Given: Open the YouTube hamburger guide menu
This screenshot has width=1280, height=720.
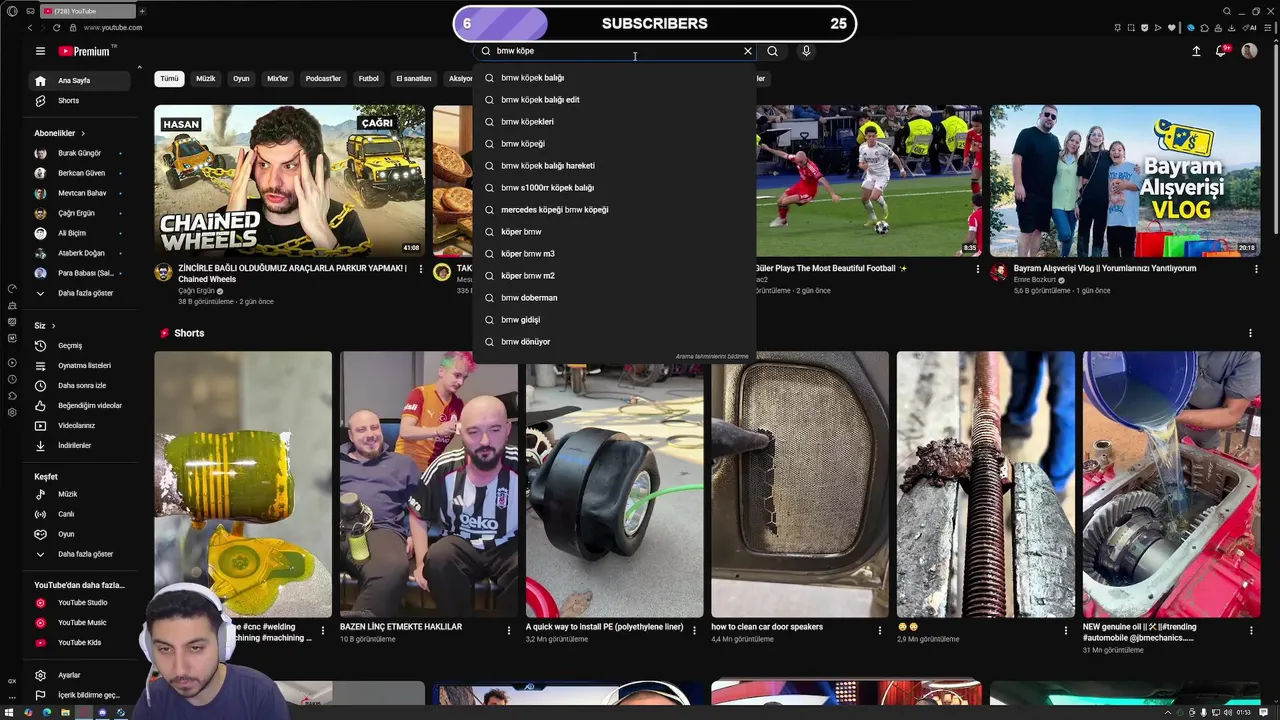Looking at the screenshot, I should [40, 51].
